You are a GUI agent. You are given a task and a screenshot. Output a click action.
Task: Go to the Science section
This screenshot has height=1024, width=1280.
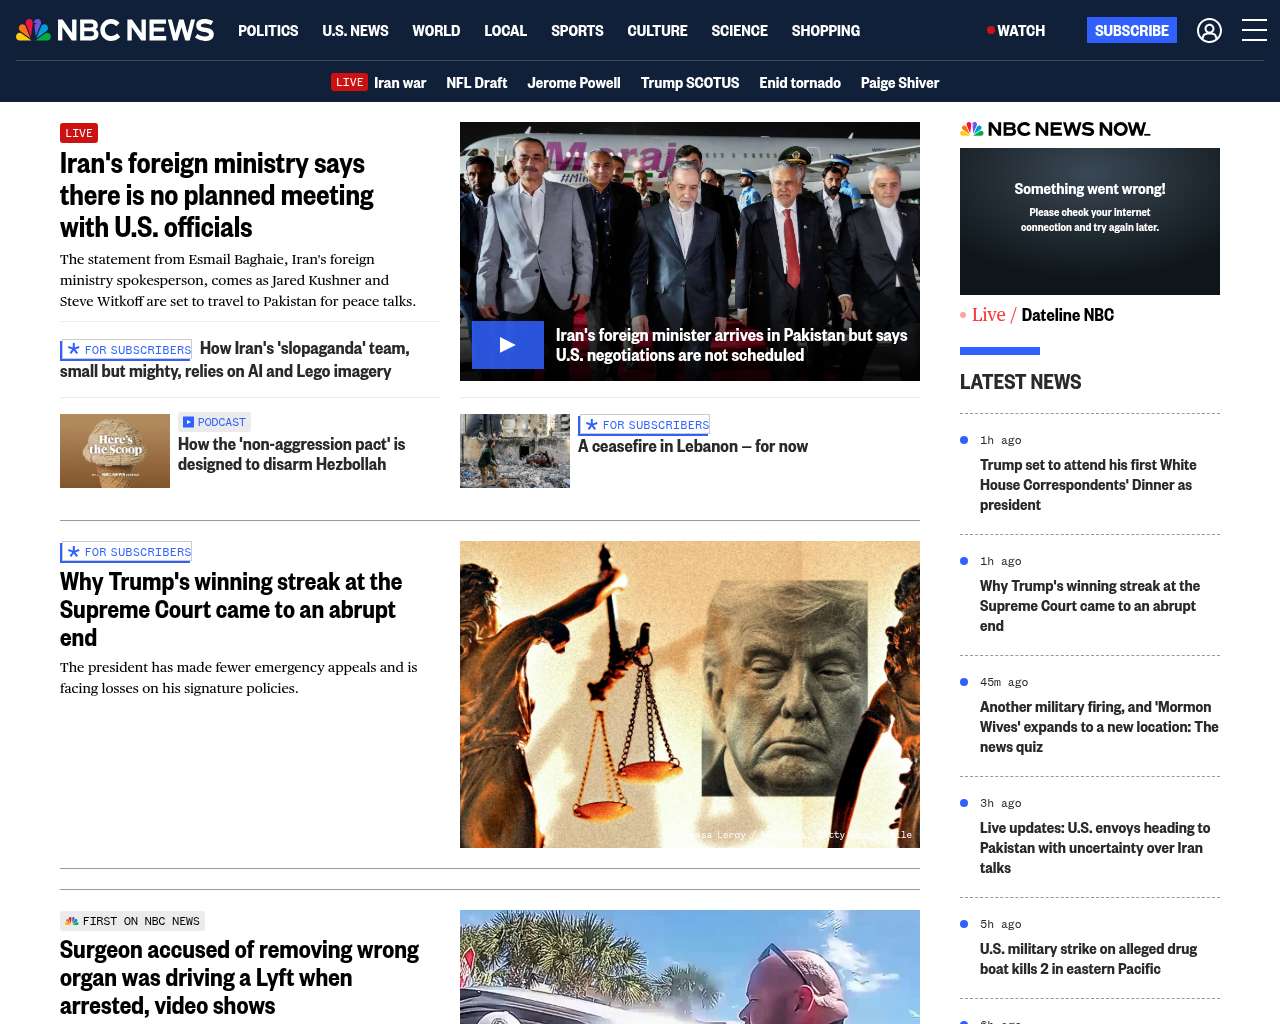coord(739,31)
